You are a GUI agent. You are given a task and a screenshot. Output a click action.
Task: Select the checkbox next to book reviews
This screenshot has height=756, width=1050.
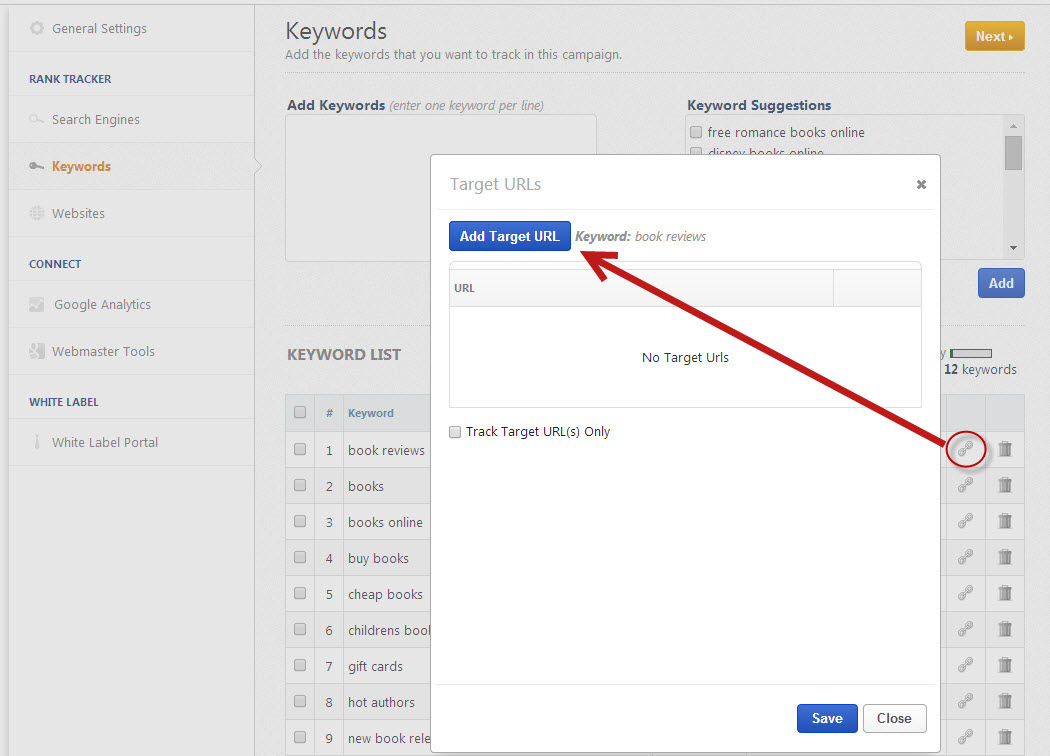[x=299, y=449]
